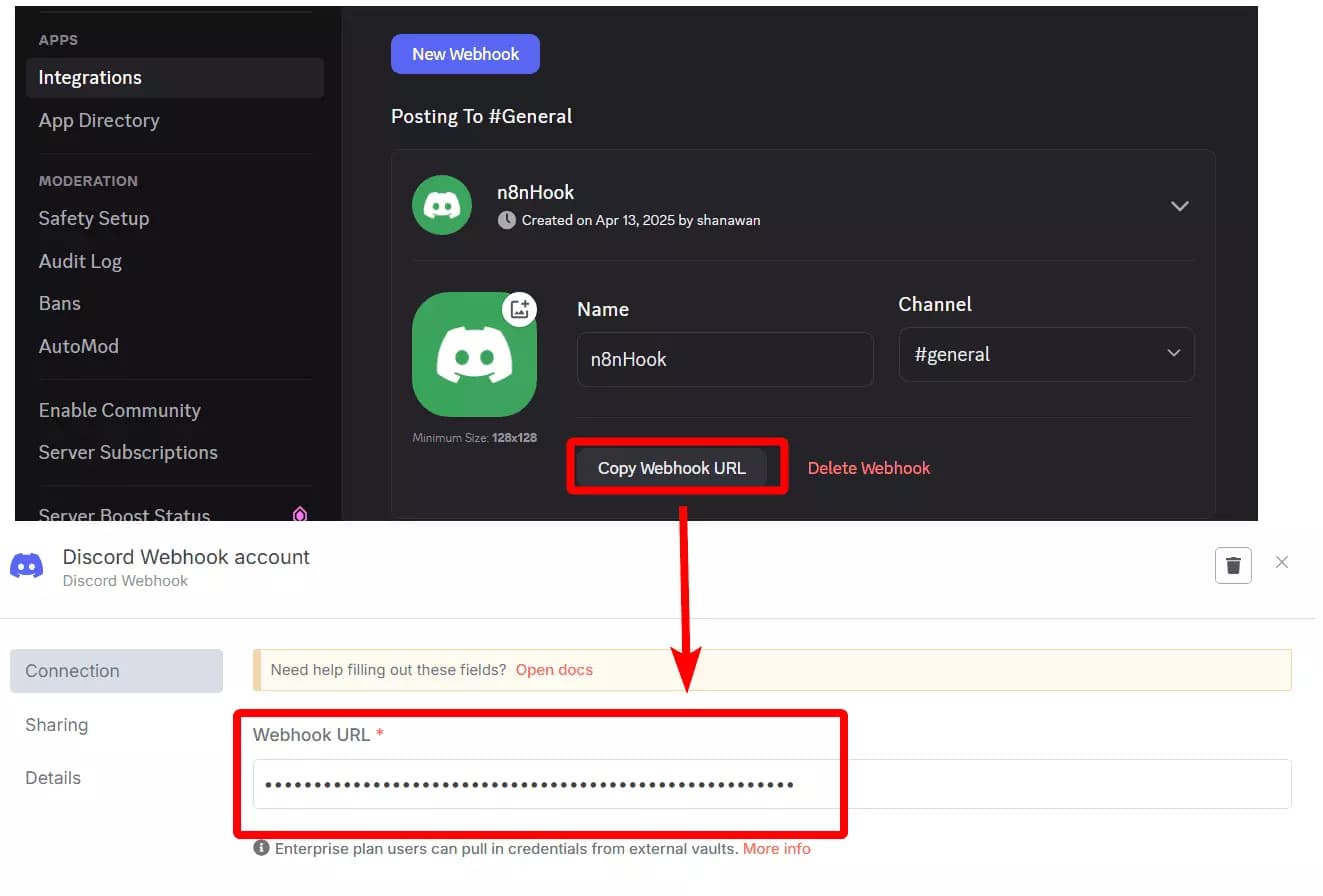Click the Copy Webhook URL button

point(672,468)
